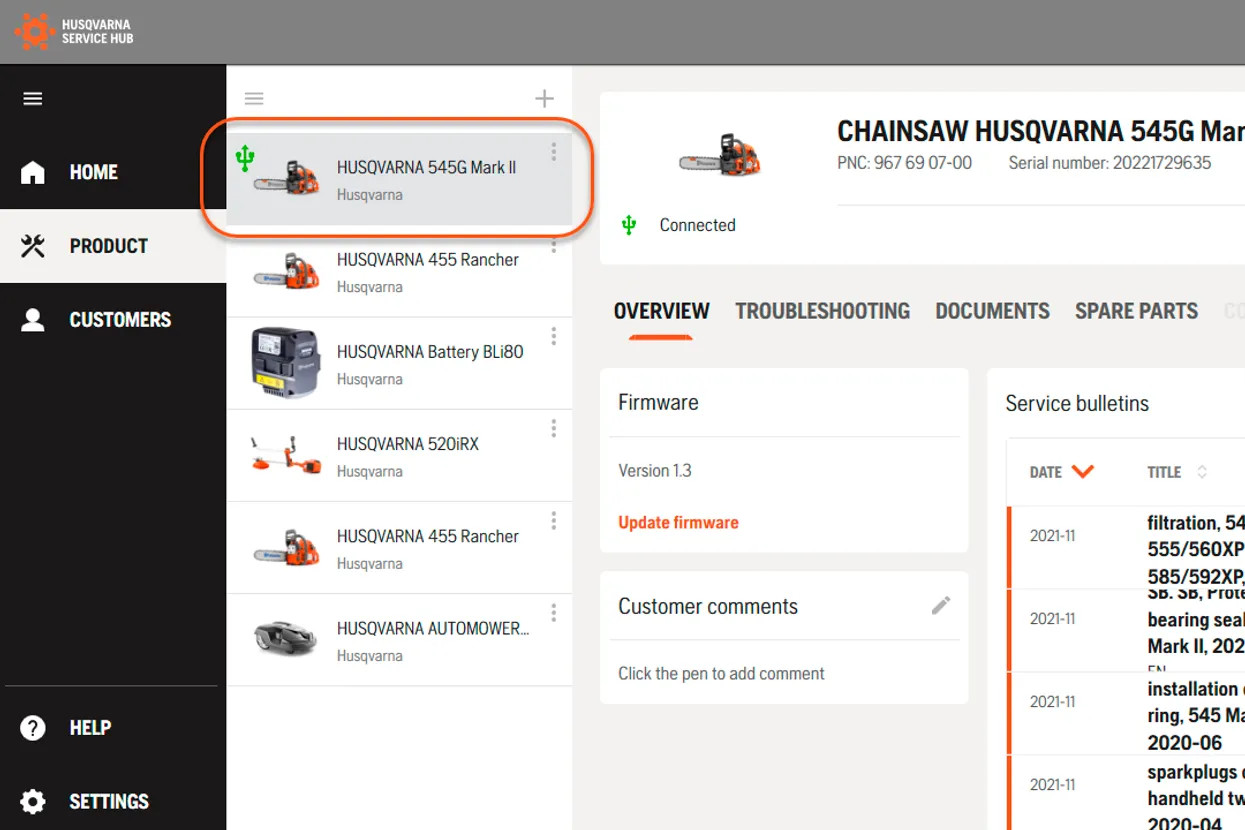The height and width of the screenshot is (830, 1245).
Task: Open the Documents tab
Action: point(992,311)
